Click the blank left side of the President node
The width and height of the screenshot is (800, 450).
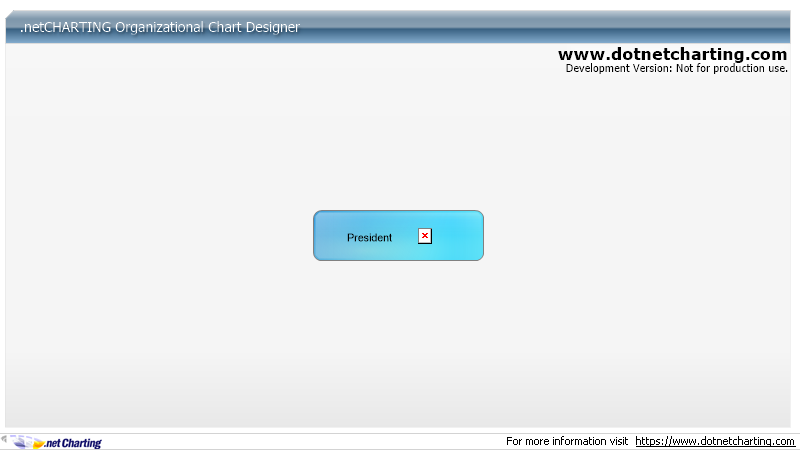point(328,236)
